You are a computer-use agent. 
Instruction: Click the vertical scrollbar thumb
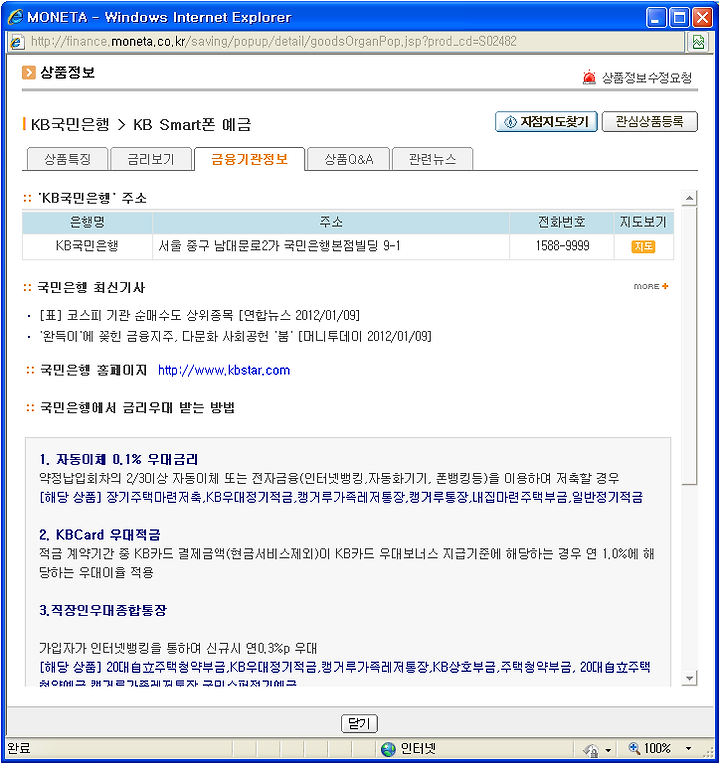[689, 345]
